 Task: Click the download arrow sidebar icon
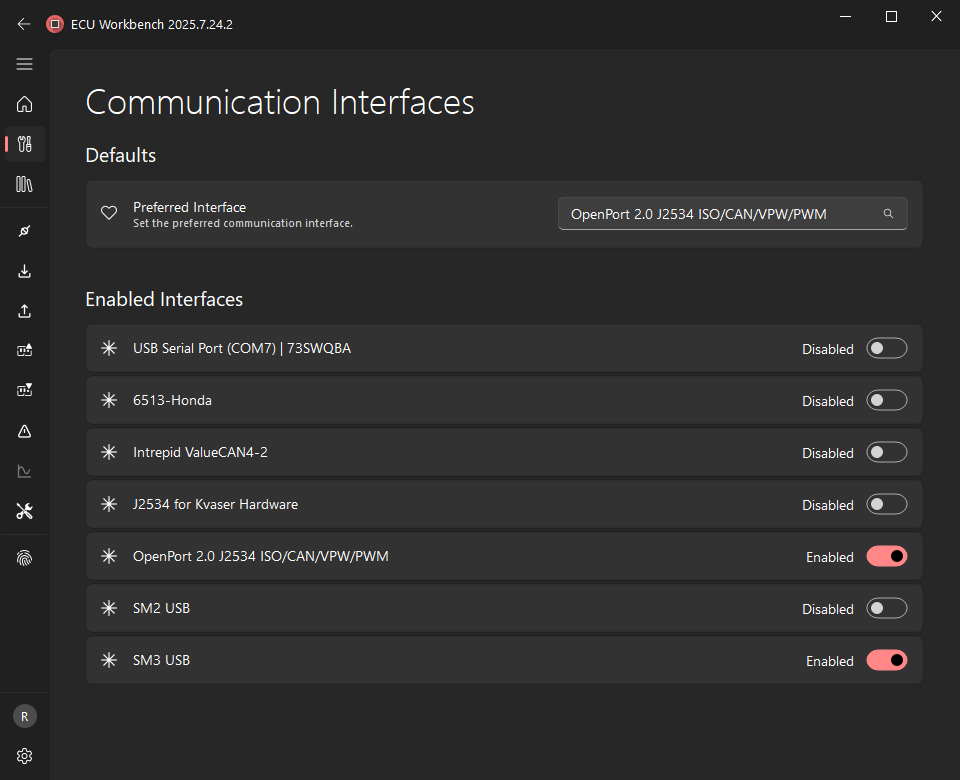tap(25, 271)
